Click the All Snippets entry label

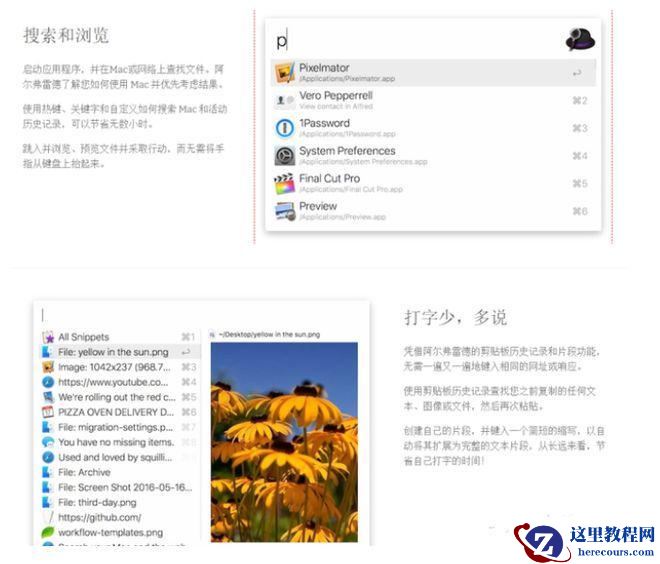[x=83, y=337]
